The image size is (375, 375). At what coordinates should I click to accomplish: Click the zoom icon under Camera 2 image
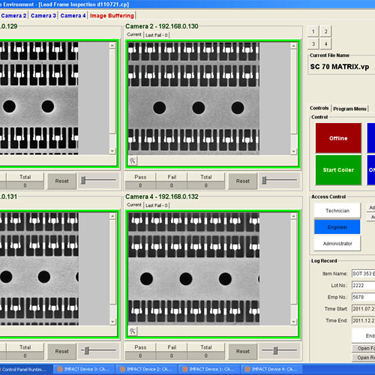[132, 161]
